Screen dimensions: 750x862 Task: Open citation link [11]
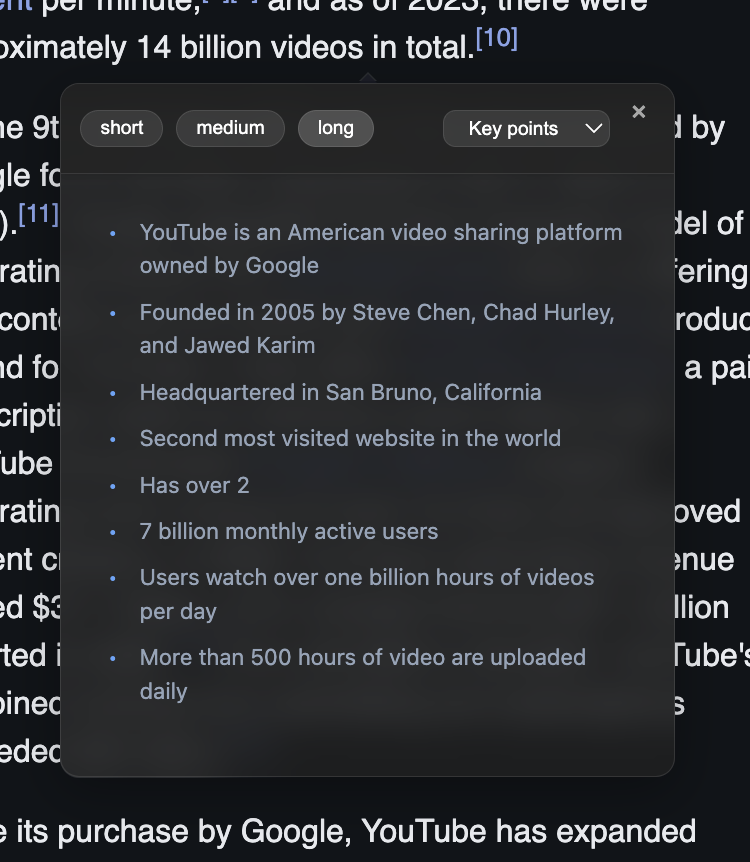(x=38, y=214)
